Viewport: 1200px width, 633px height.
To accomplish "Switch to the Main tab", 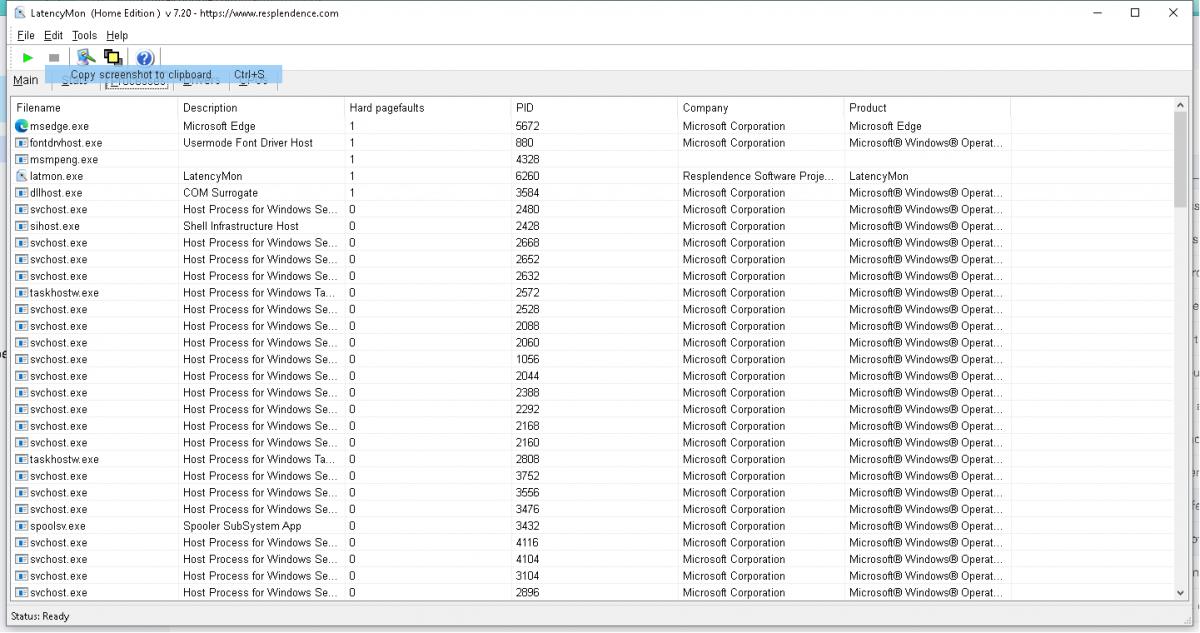I will tap(26, 80).
